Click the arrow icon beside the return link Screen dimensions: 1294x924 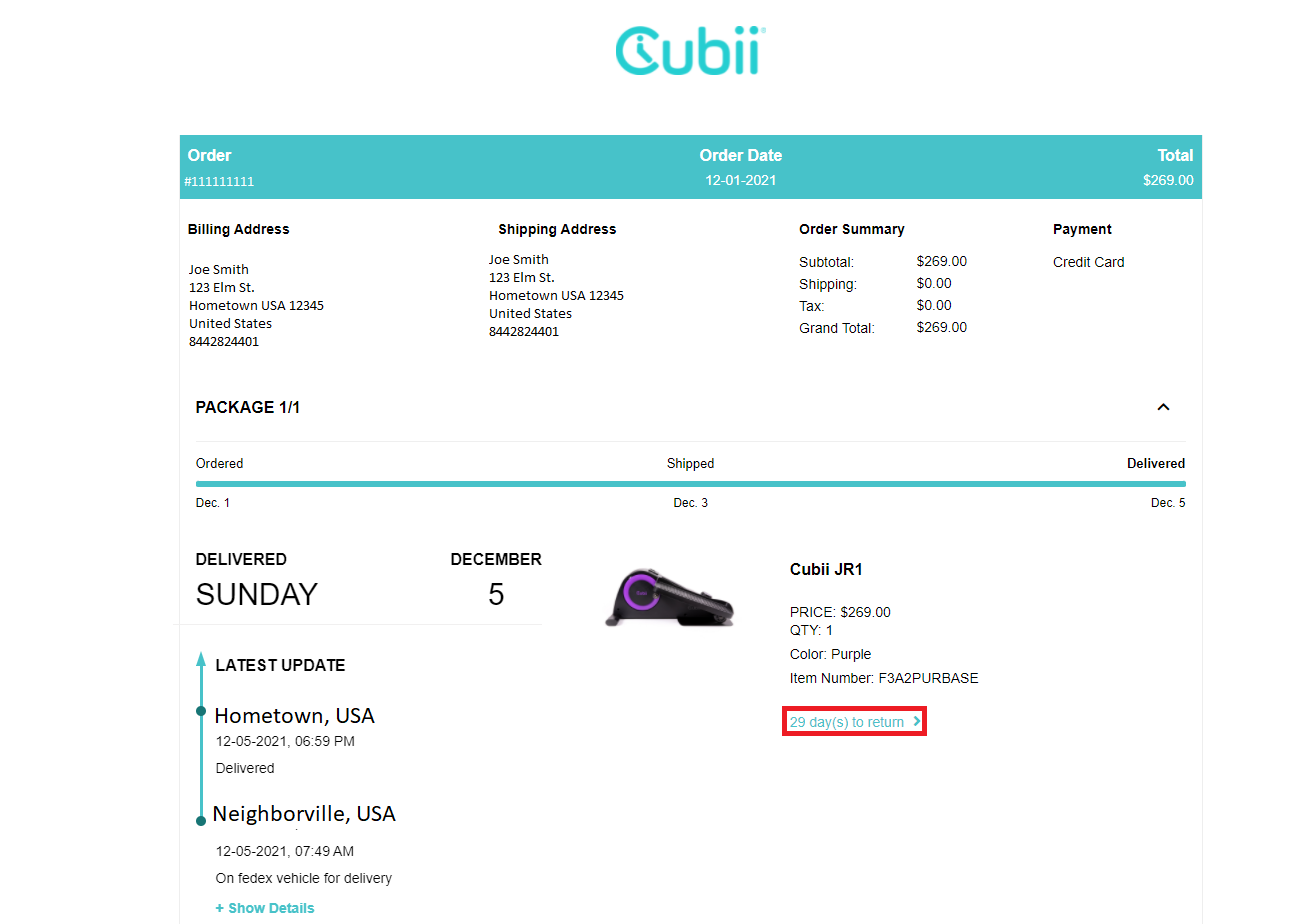[917, 721]
